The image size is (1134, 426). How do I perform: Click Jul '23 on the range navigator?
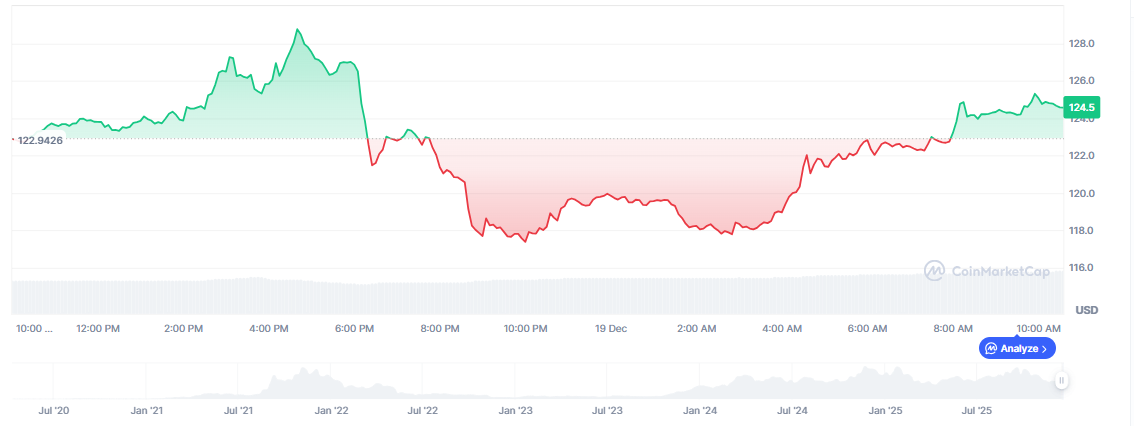(608, 411)
